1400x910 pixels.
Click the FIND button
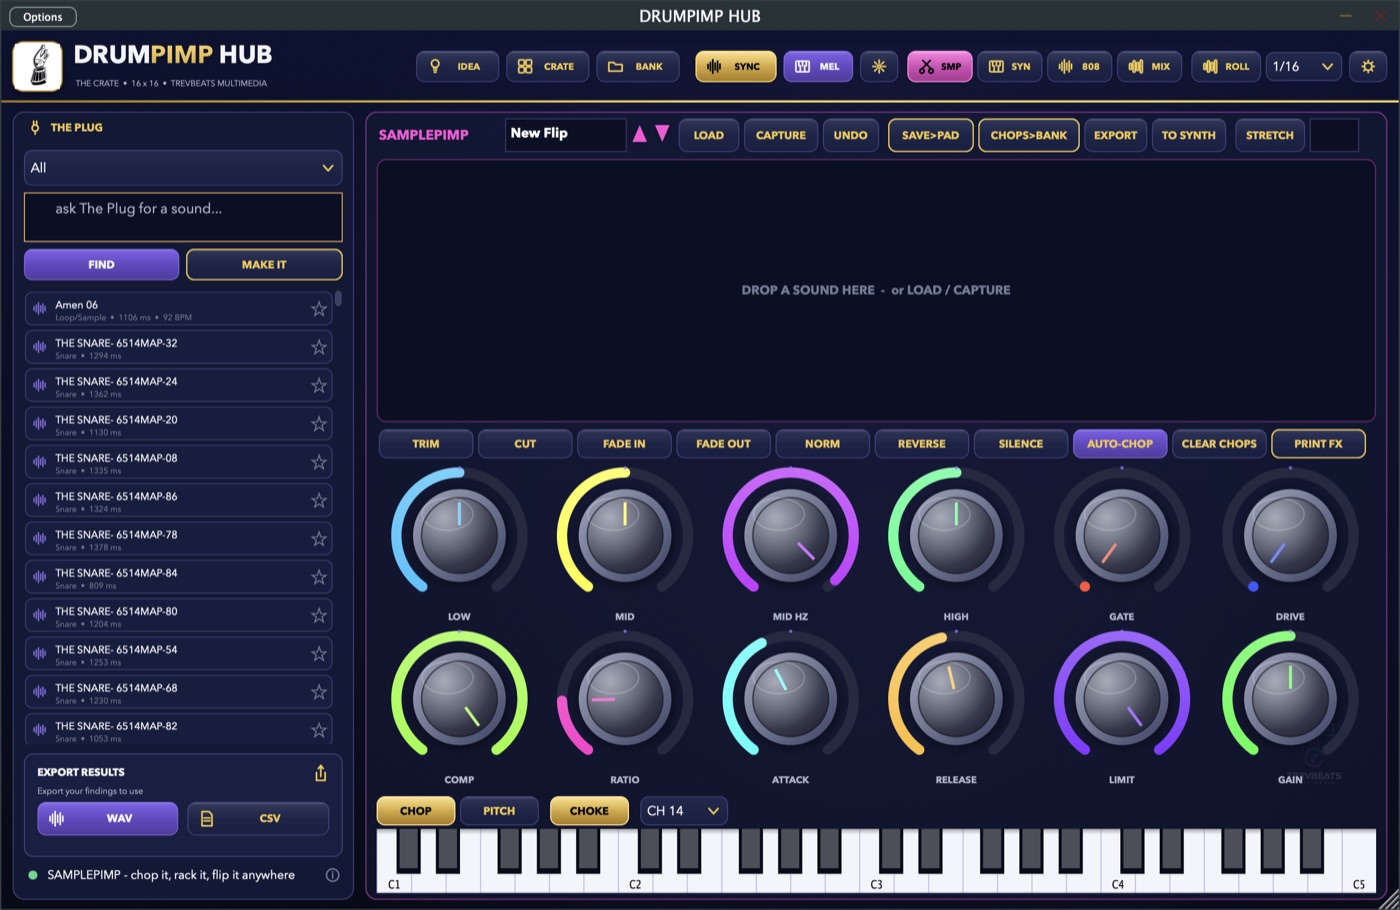(x=101, y=265)
